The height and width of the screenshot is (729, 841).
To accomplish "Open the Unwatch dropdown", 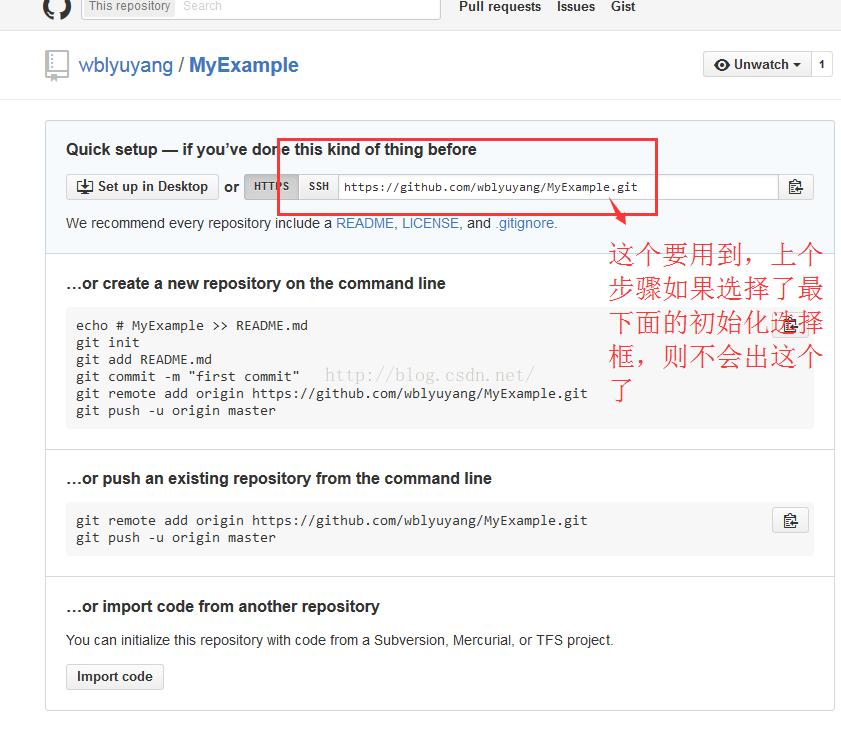I will tap(757, 64).
